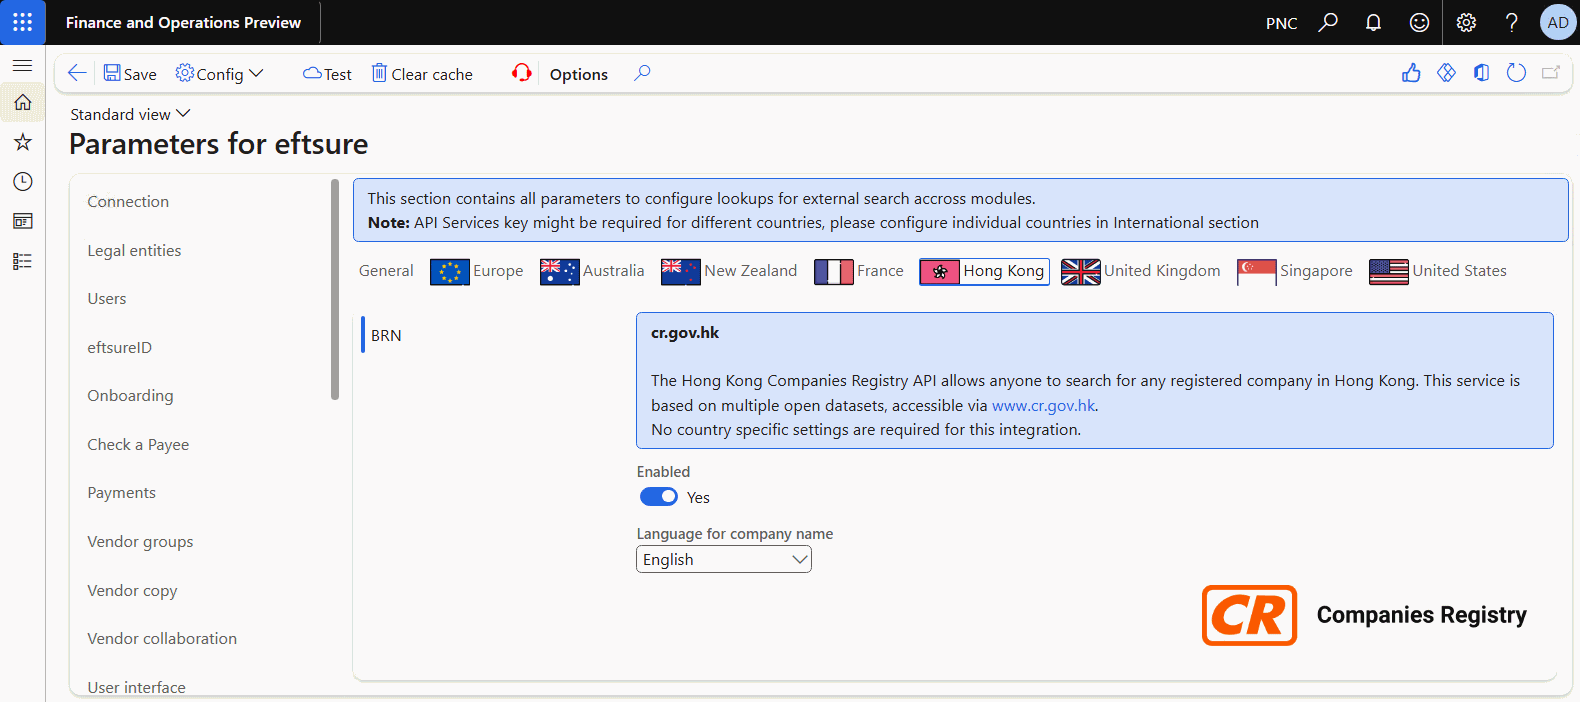Select the General tab

click(386, 271)
